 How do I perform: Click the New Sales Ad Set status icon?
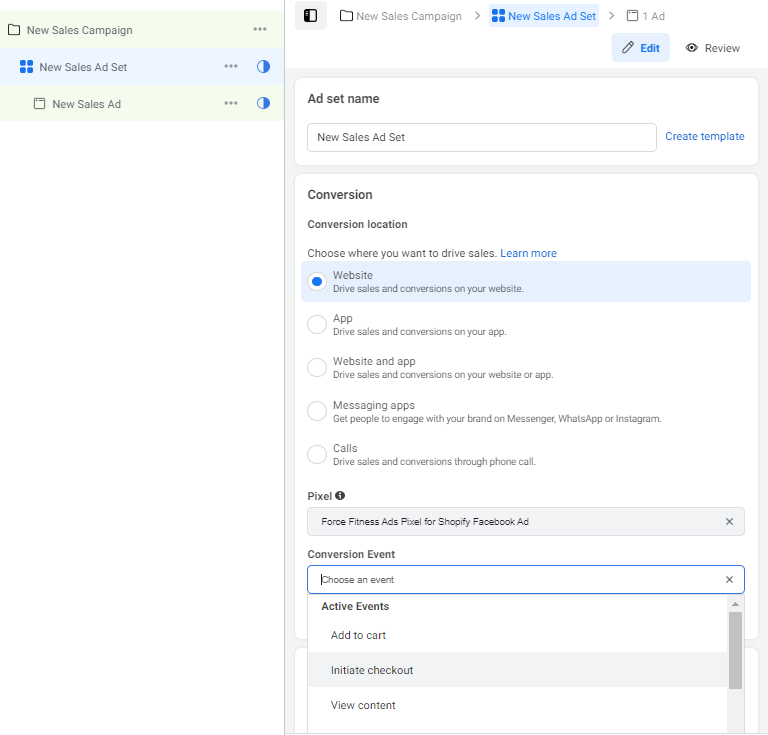pyautogui.click(x=263, y=67)
